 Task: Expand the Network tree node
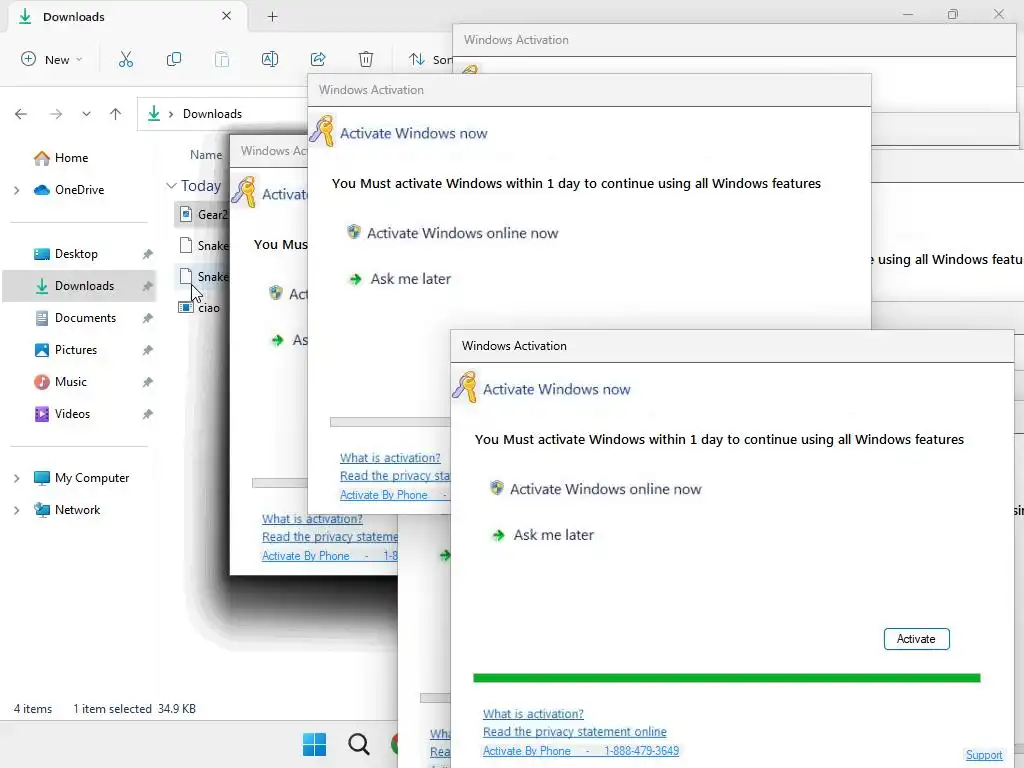tap(16, 510)
